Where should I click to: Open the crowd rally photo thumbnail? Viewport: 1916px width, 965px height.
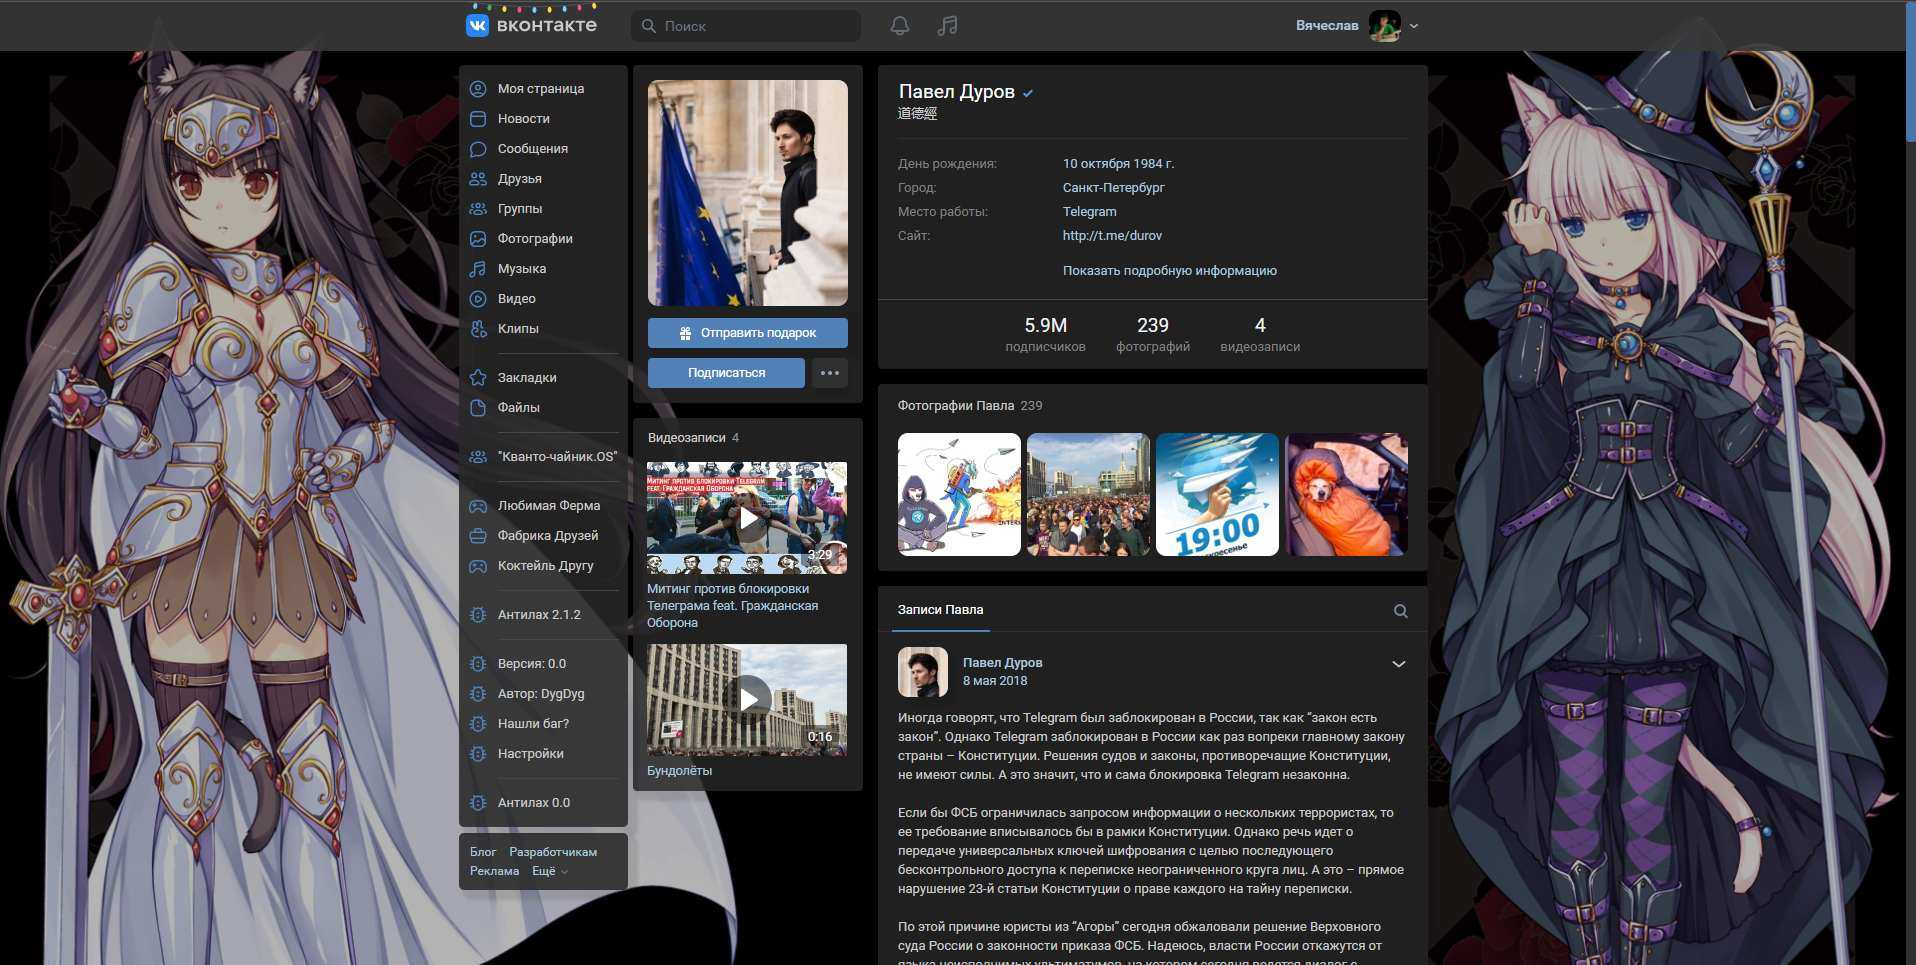click(x=1088, y=494)
